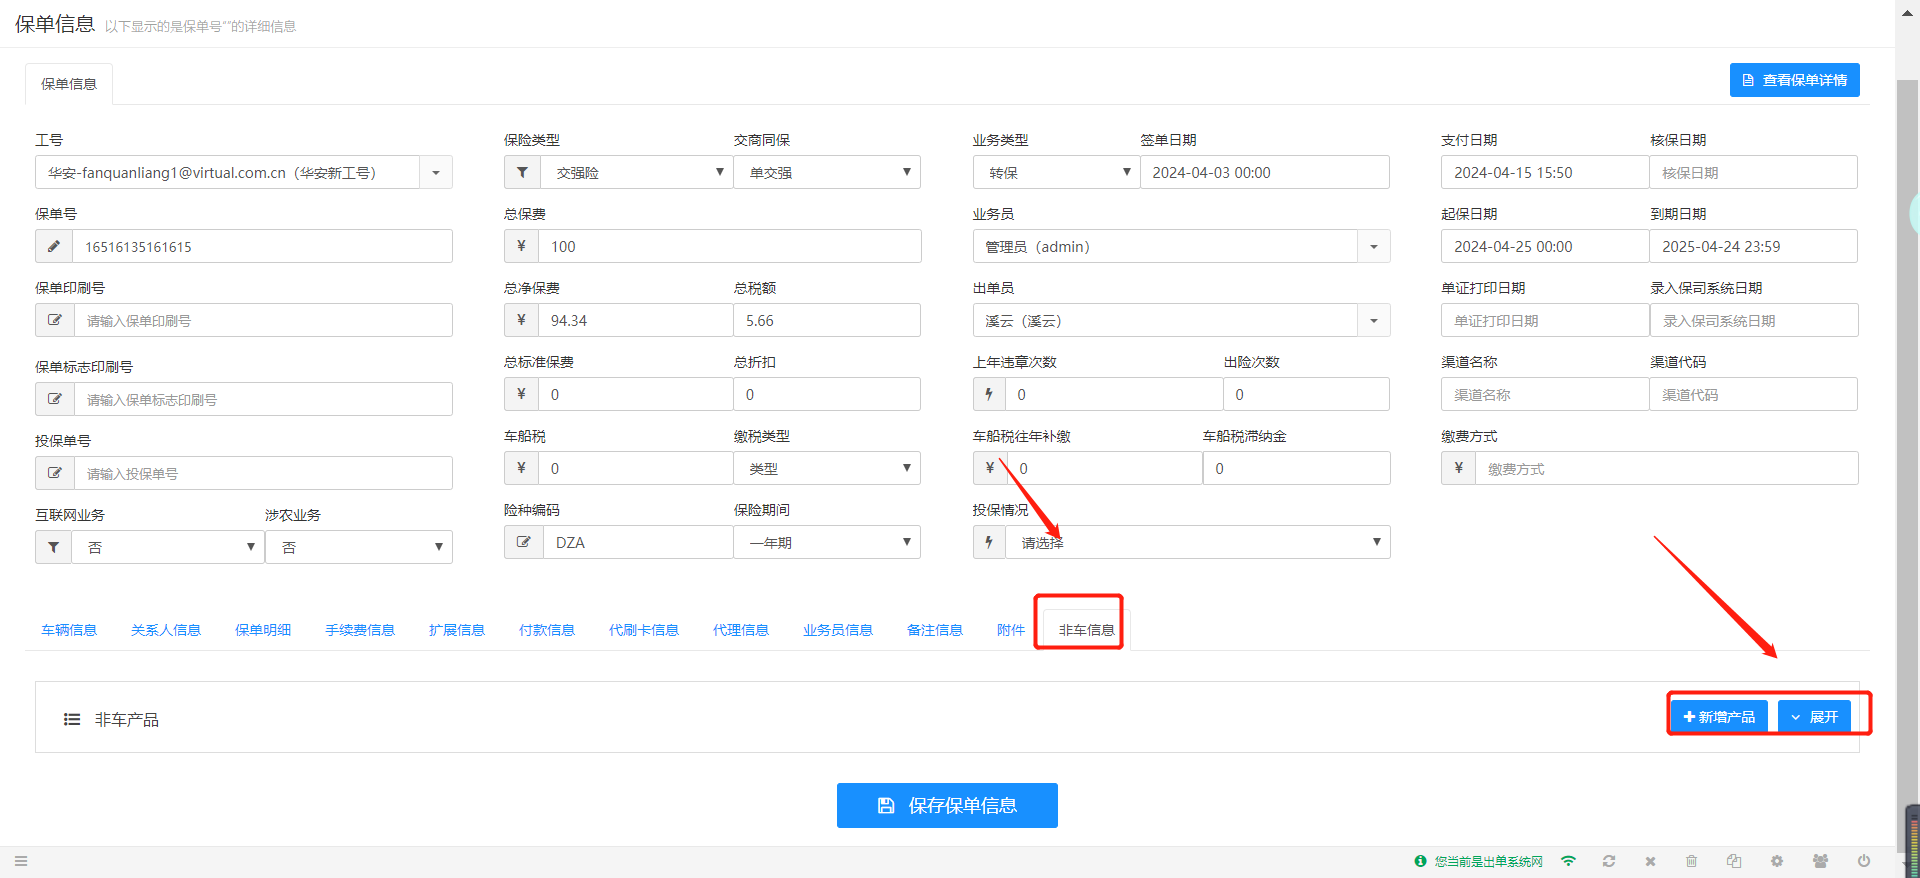Click yen icon beside 总净保费 field
1920x878 pixels.
coord(521,320)
